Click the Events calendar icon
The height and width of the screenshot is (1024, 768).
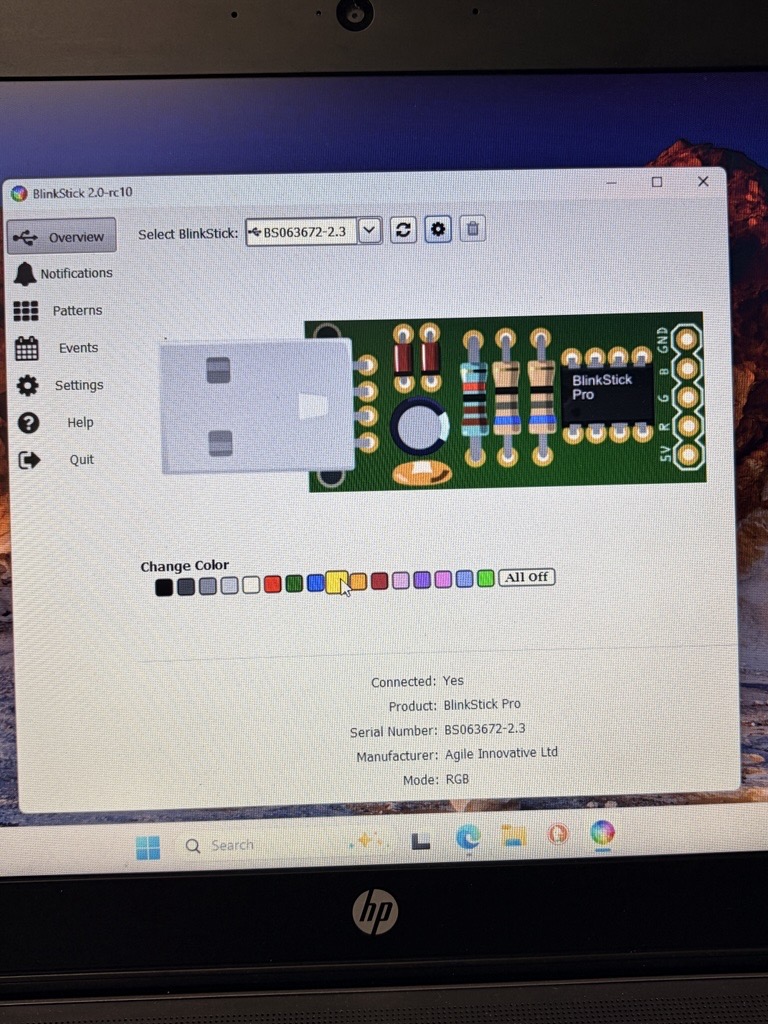click(x=27, y=348)
